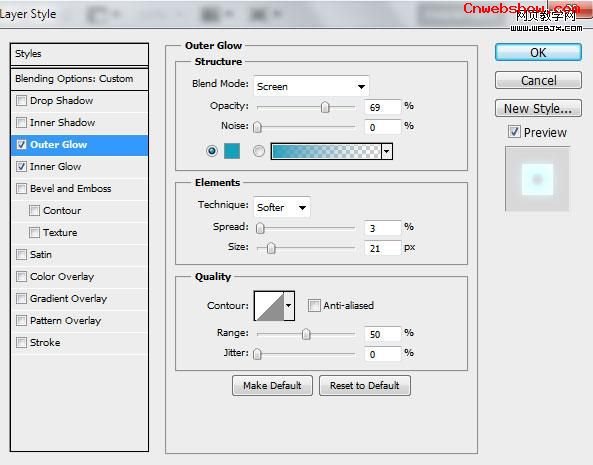Screen dimensions: 593x465
Task: Open the gradient picker dropdown arrow
Action: (387, 151)
